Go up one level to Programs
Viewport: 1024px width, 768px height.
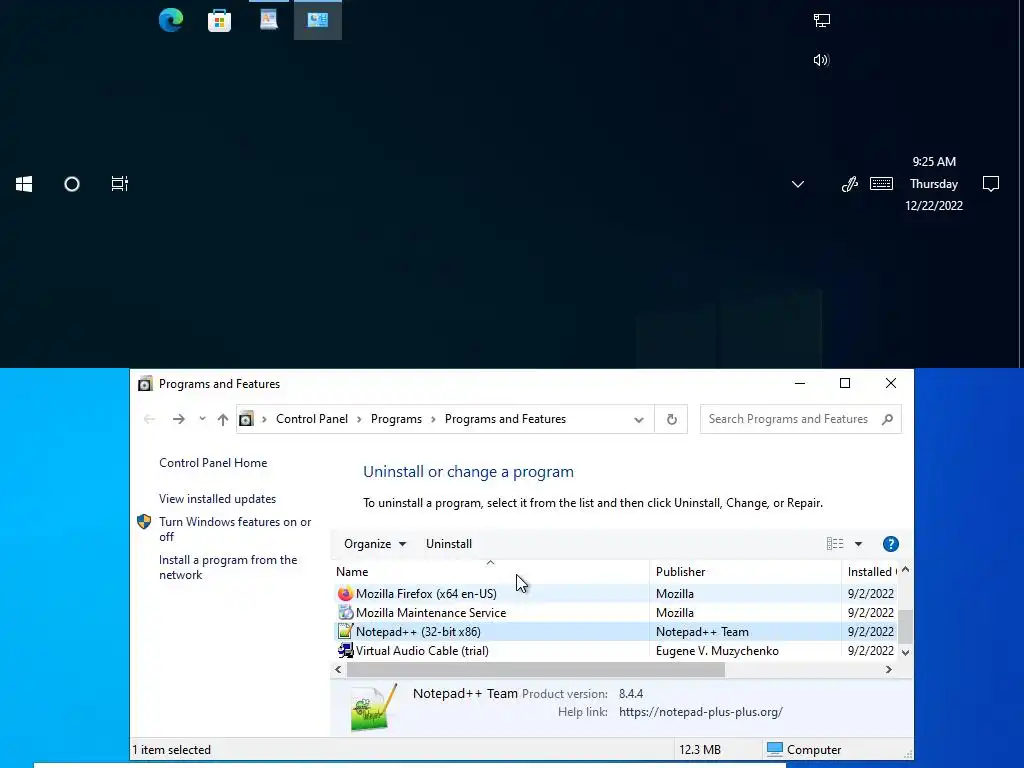tap(223, 419)
